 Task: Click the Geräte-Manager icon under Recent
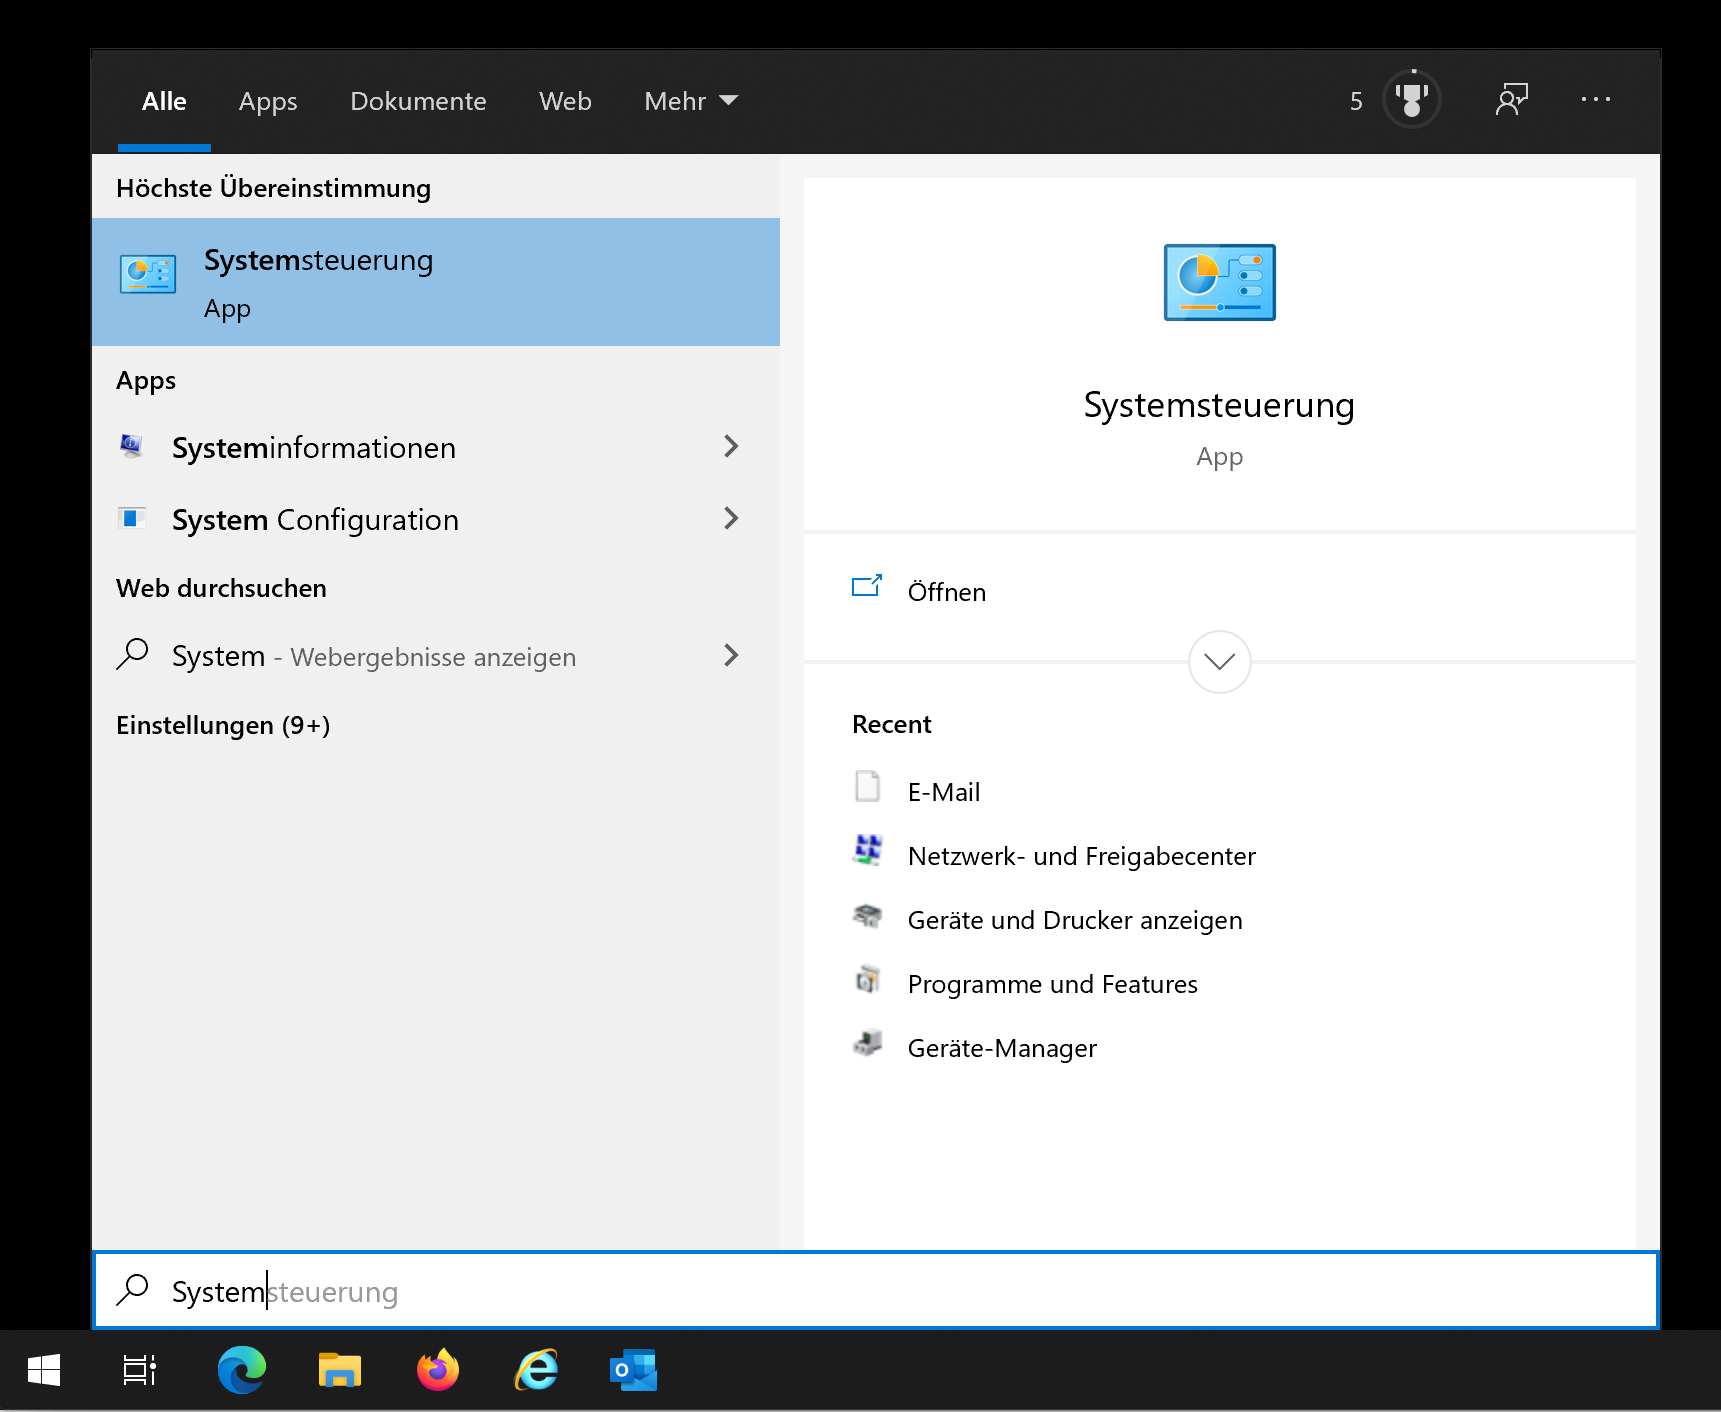click(869, 1046)
